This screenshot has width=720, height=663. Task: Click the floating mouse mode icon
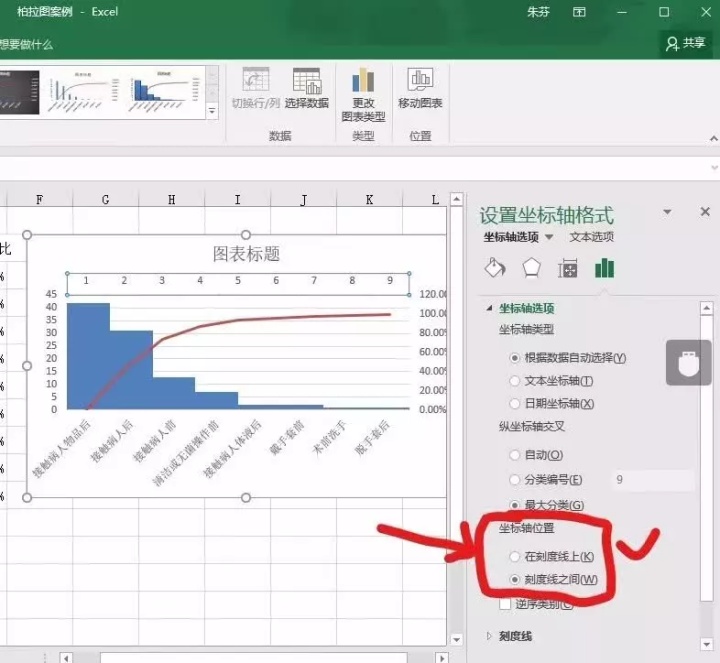689,363
